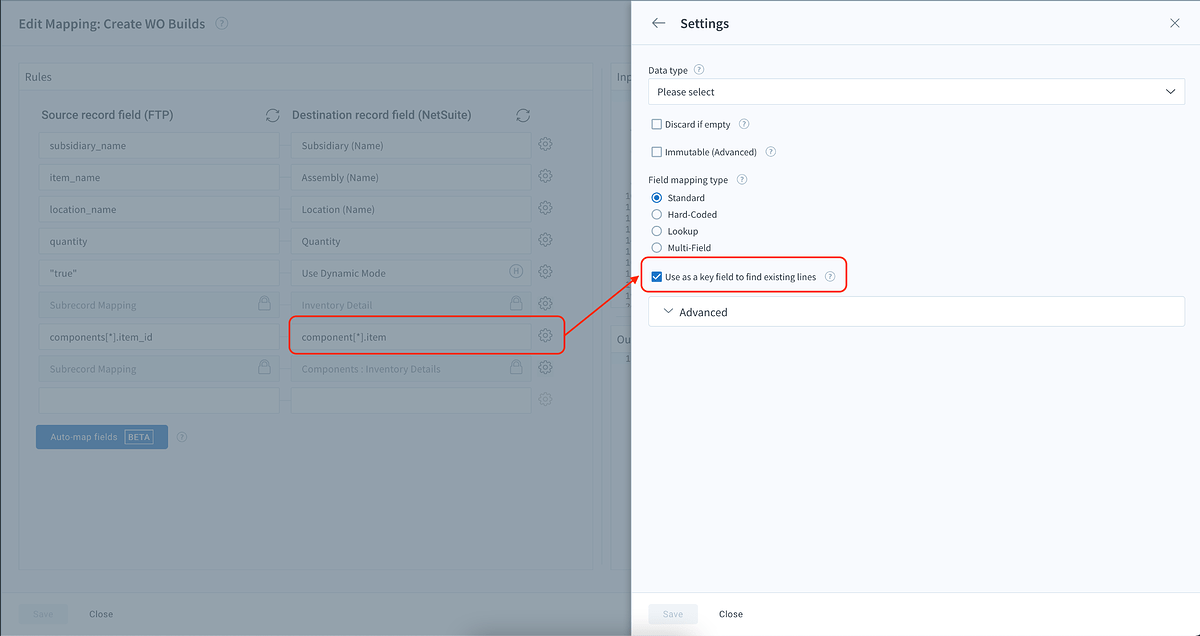The width and height of the screenshot is (1200, 636).
Task: Enable the Discard if empty checkbox
Action: pyautogui.click(x=657, y=124)
